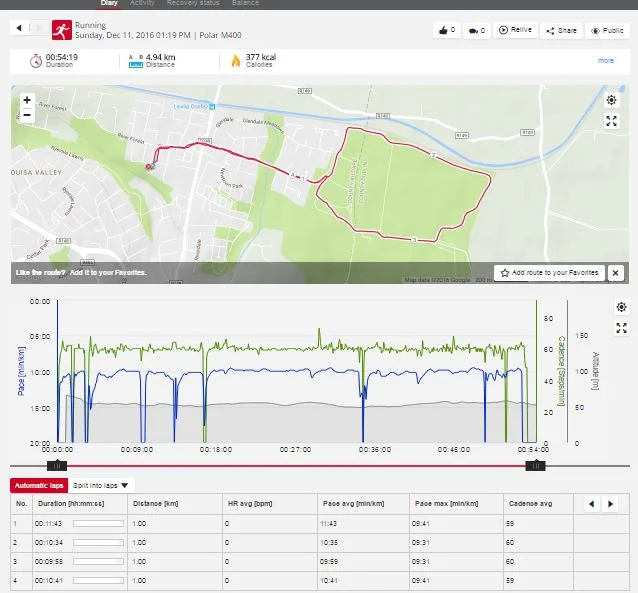Show next lap table columns
638x593 pixels.
610,504
